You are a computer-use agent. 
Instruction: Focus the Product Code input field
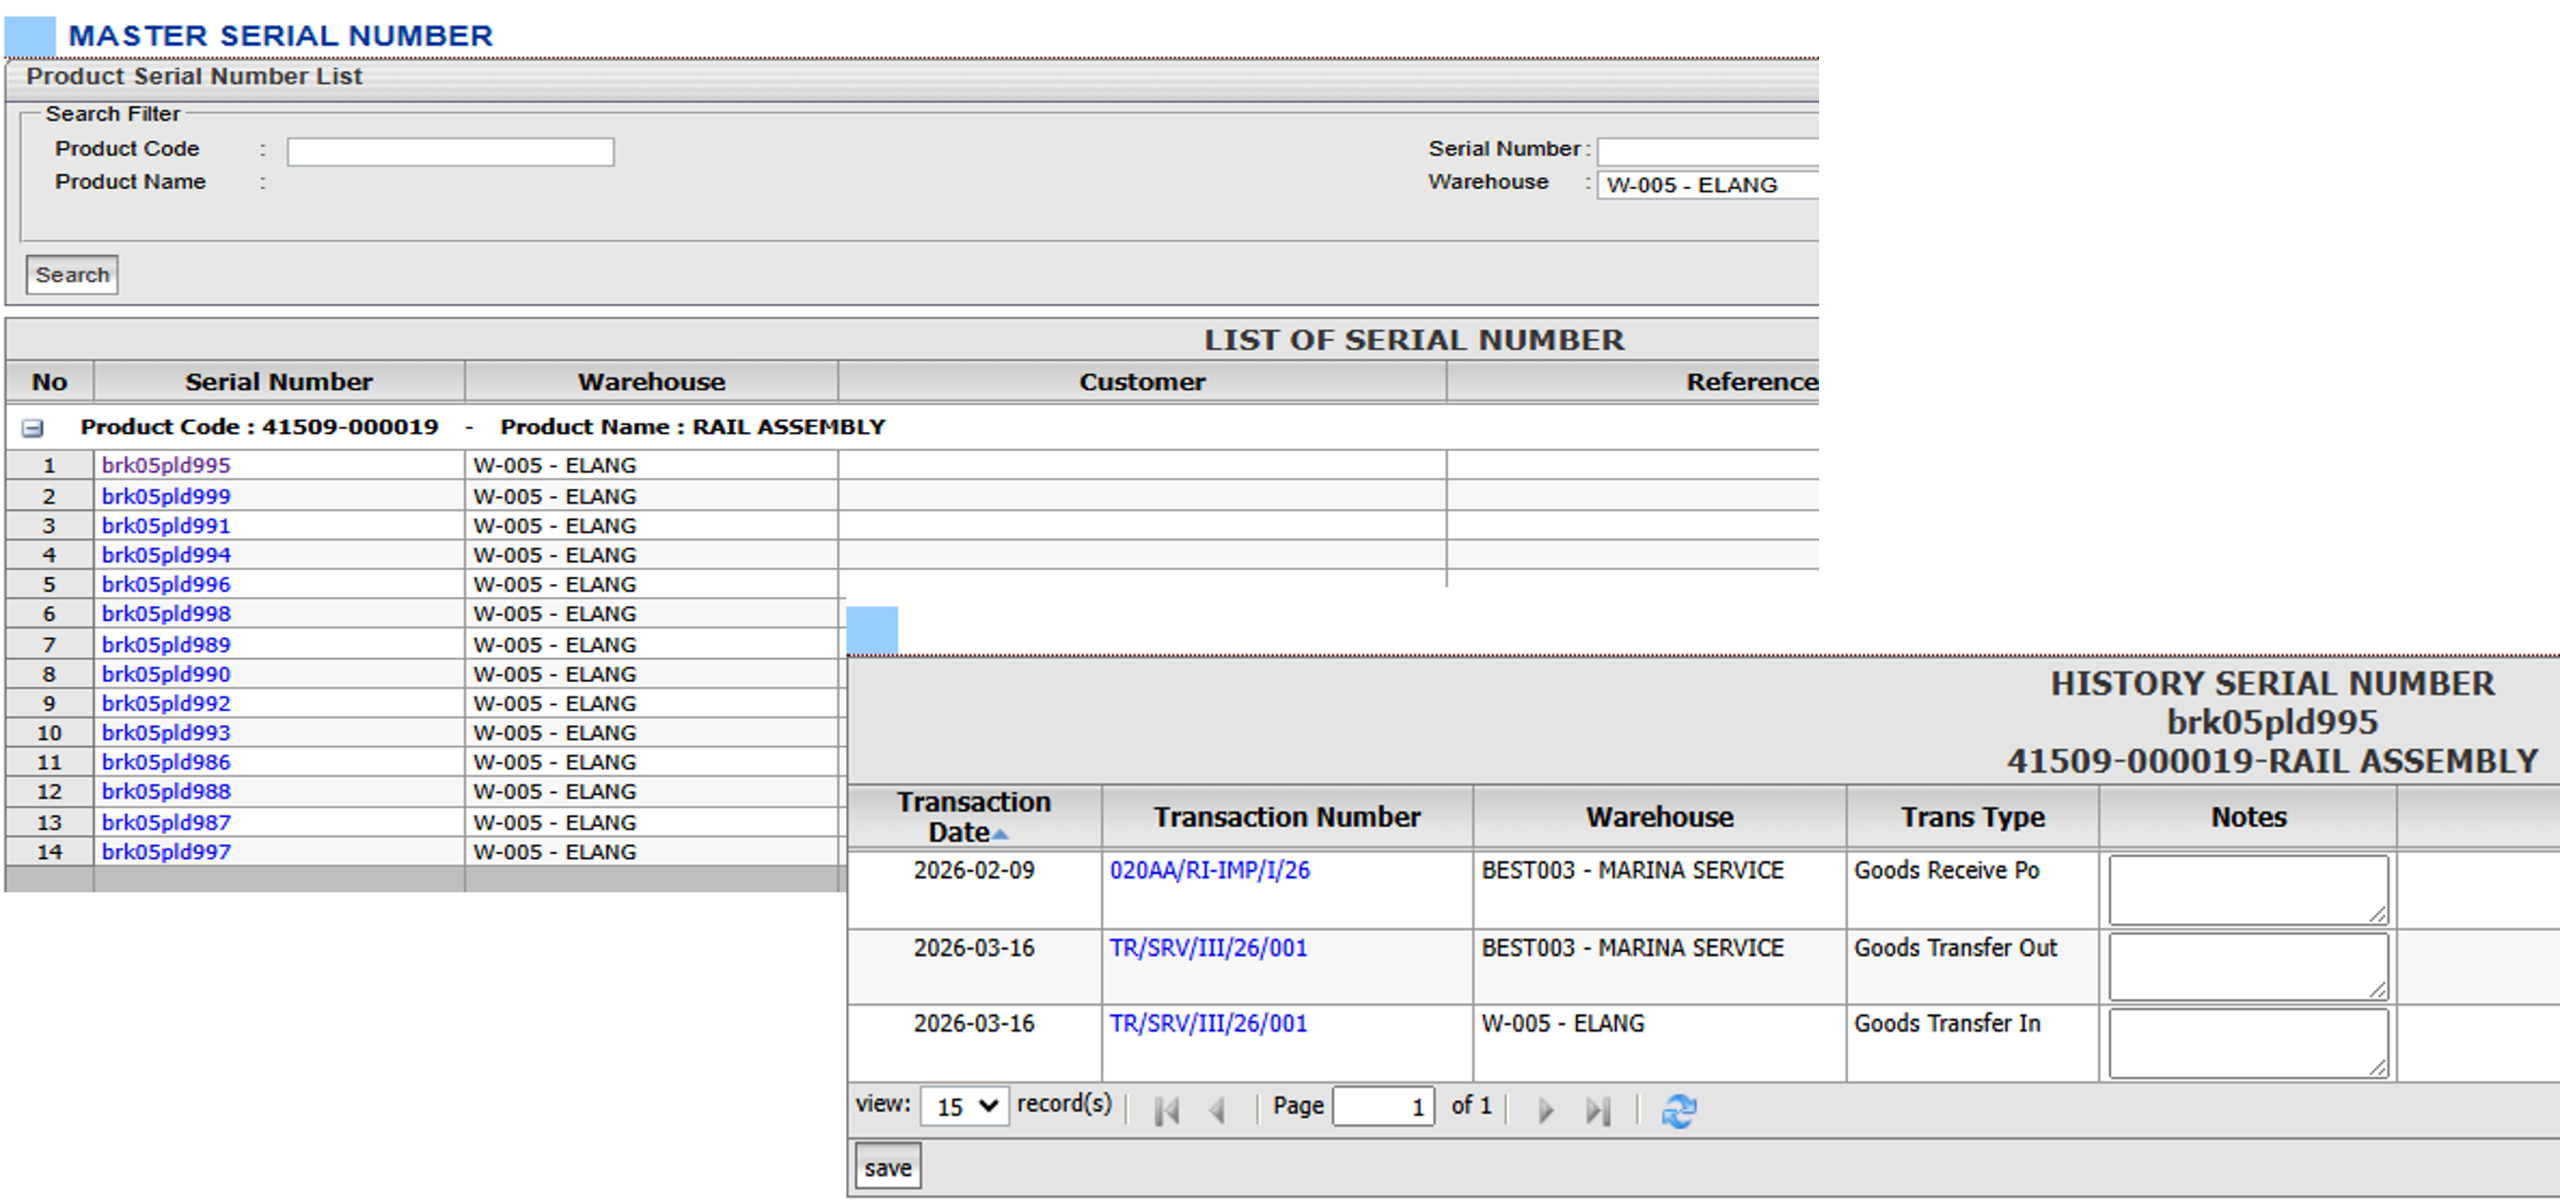pos(450,152)
